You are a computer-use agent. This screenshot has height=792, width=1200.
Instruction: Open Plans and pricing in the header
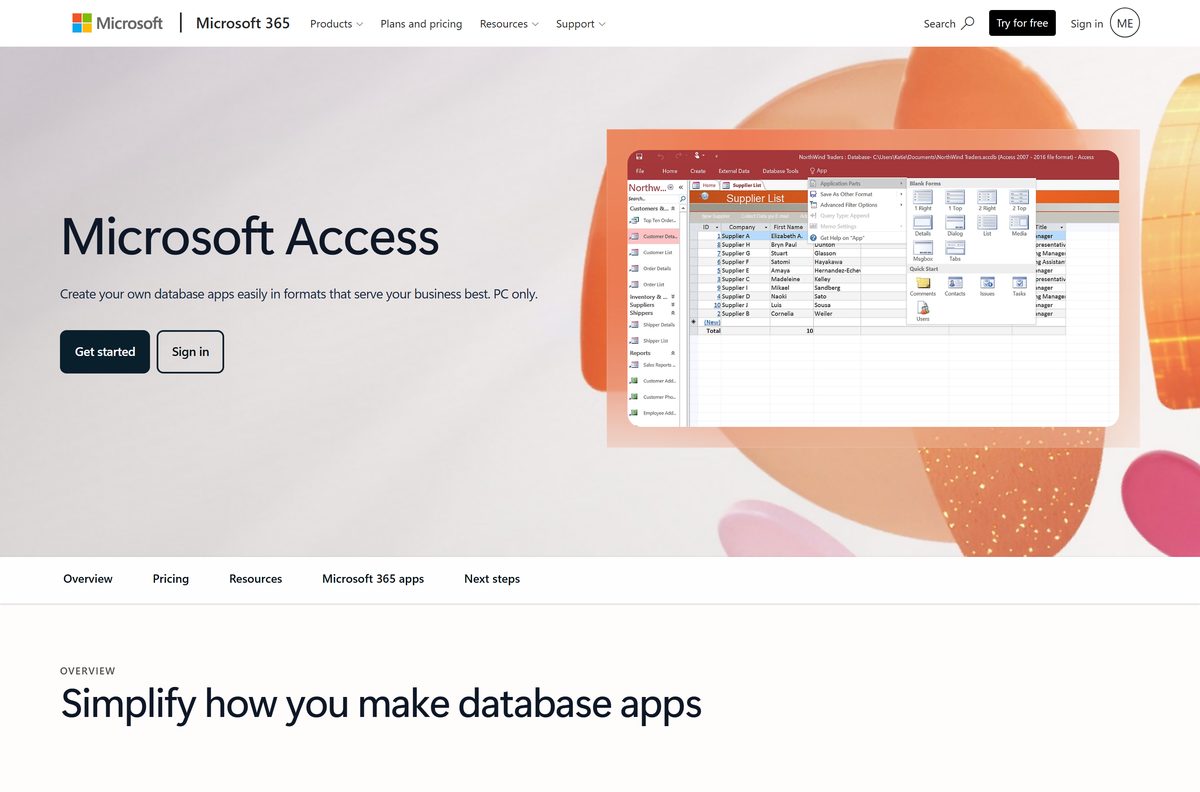click(x=421, y=24)
